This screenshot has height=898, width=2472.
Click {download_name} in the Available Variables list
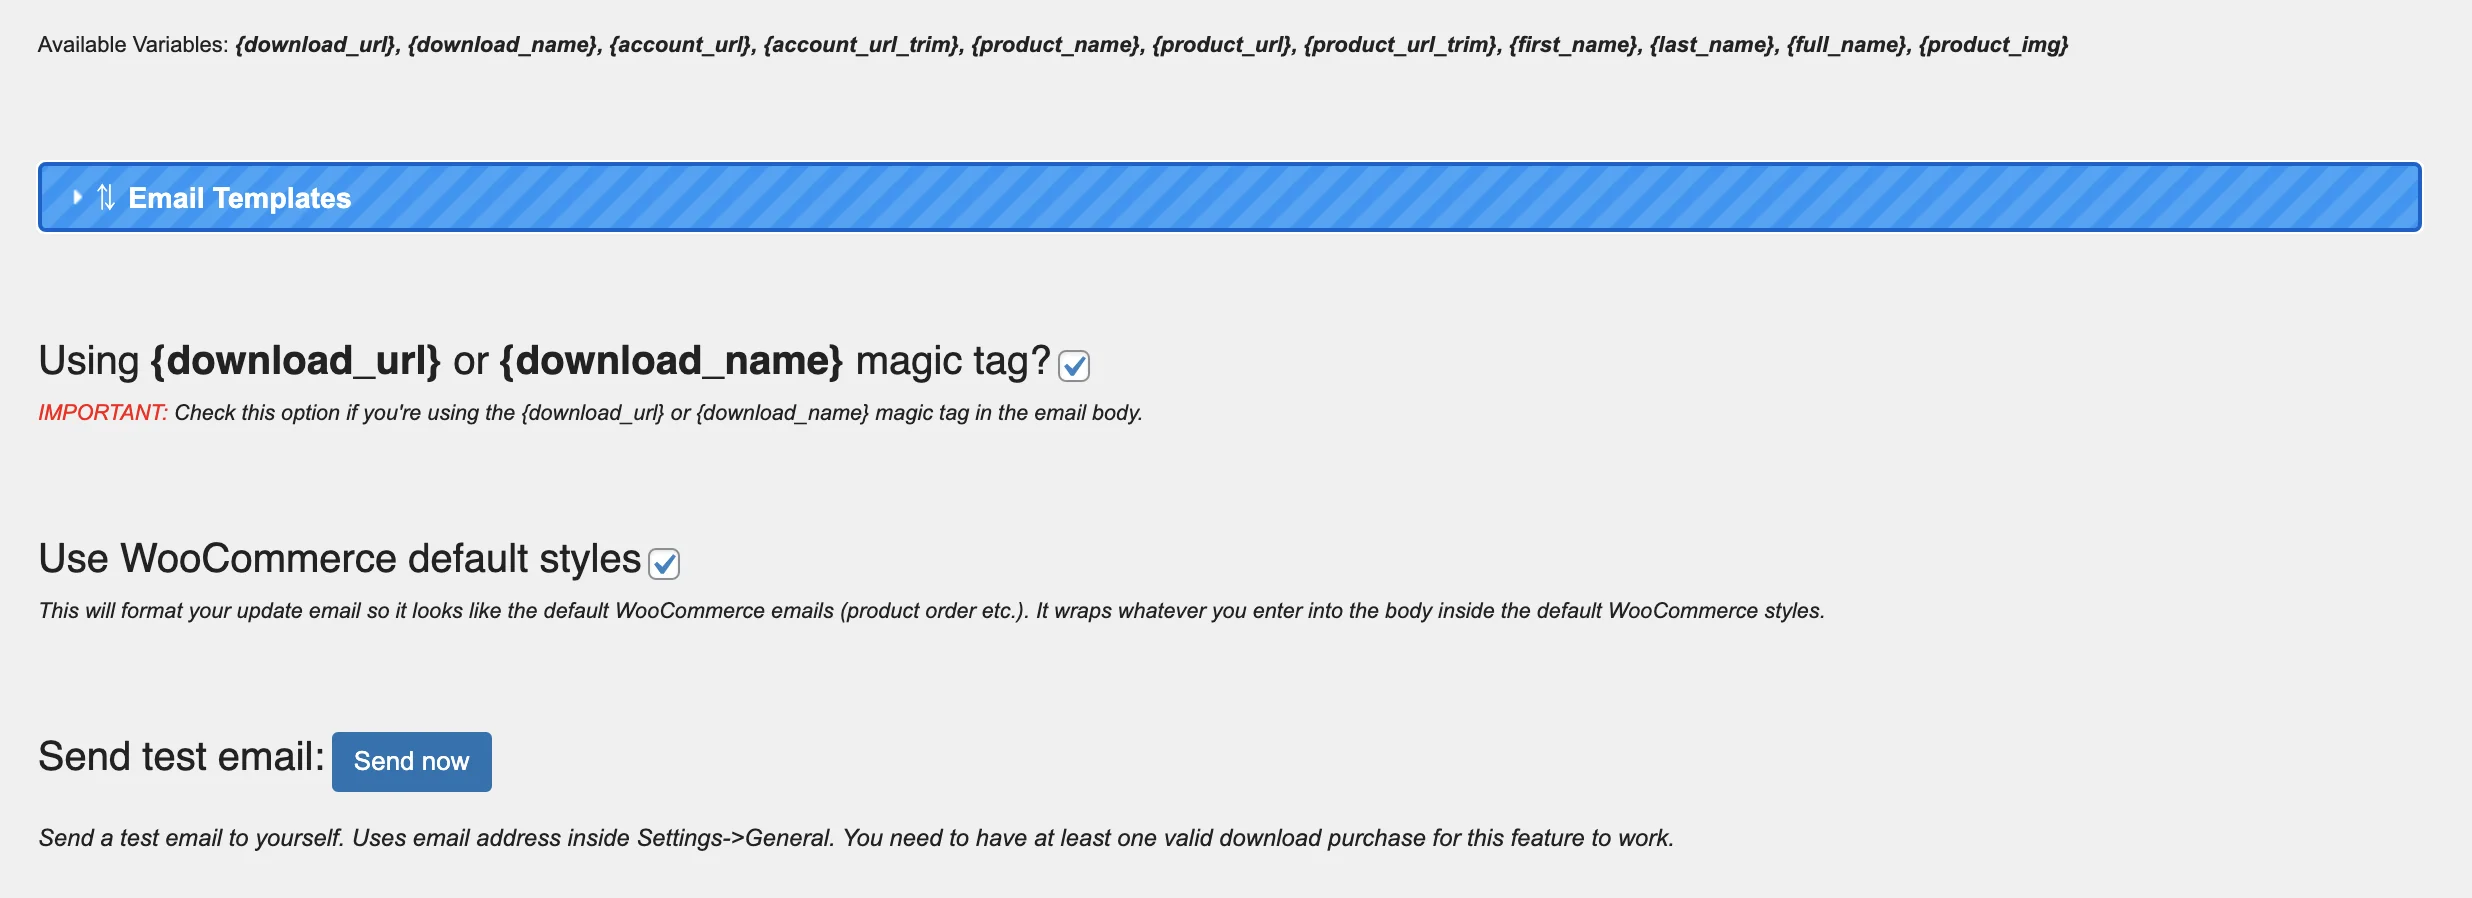[502, 45]
